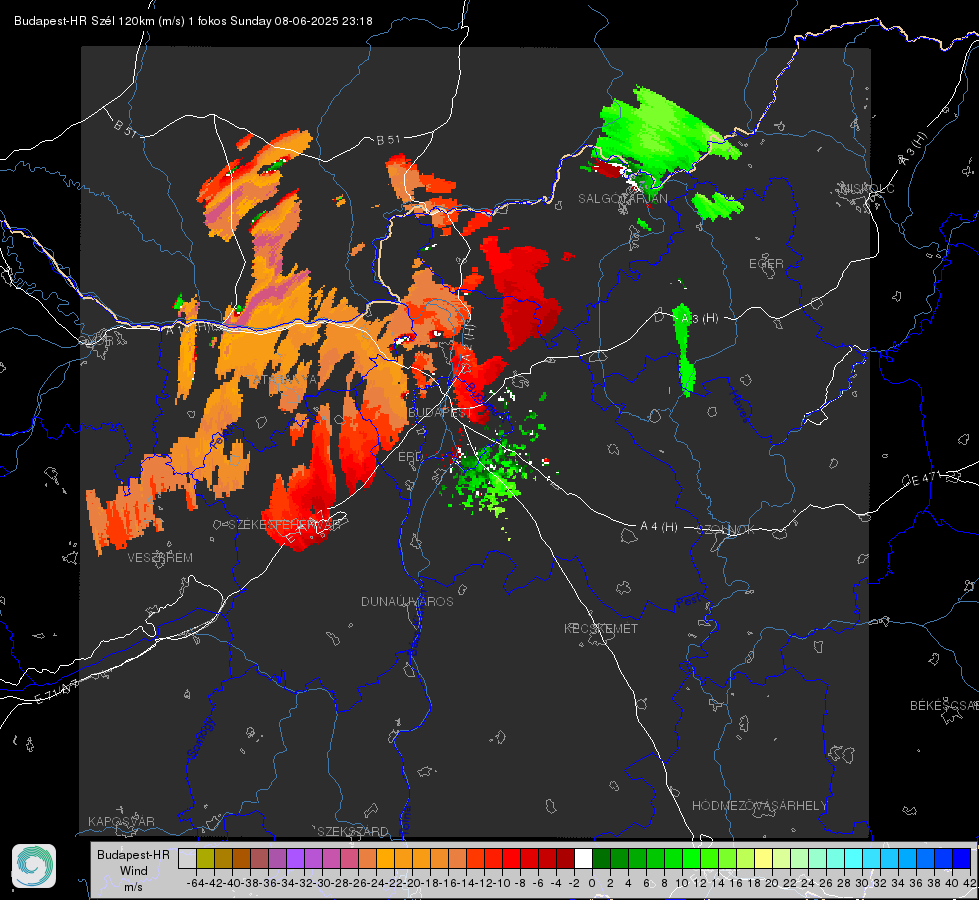Click the ERD town label

[x=410, y=457]
